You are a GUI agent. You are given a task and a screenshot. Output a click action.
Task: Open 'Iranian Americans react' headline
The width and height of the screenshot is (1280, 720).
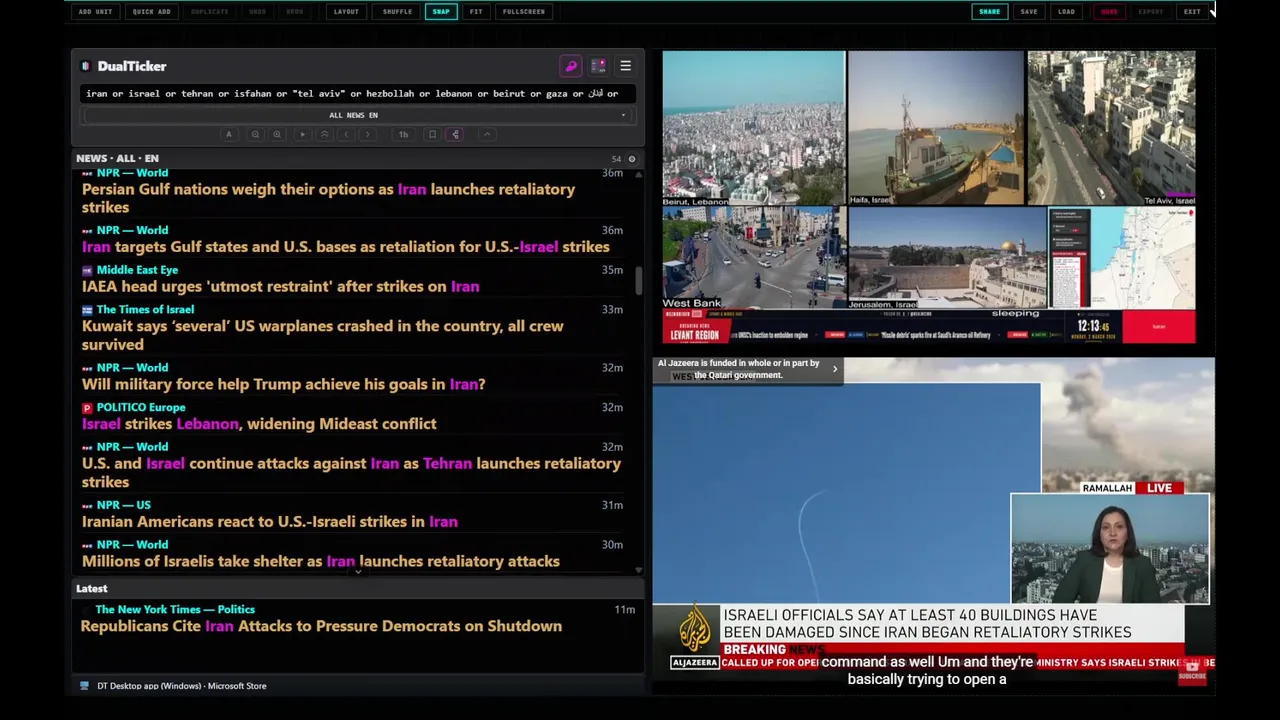270,522
